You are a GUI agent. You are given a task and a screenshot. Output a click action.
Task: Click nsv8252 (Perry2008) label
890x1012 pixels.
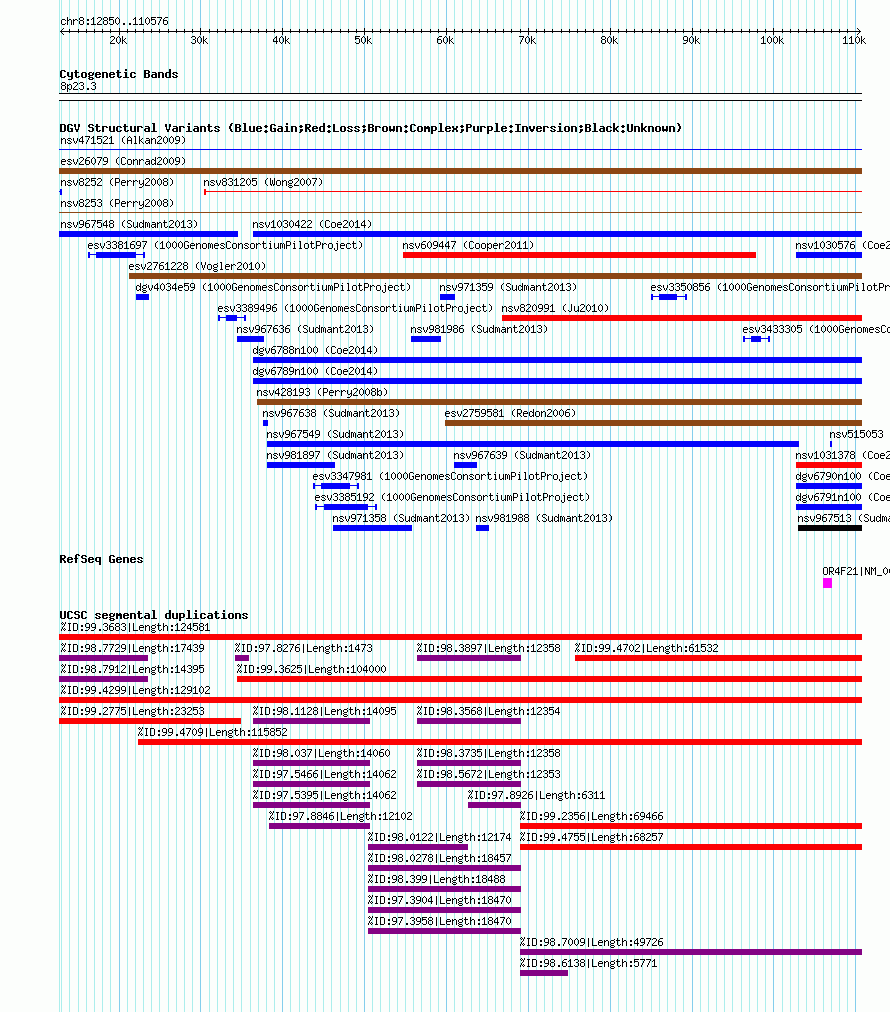[117, 182]
